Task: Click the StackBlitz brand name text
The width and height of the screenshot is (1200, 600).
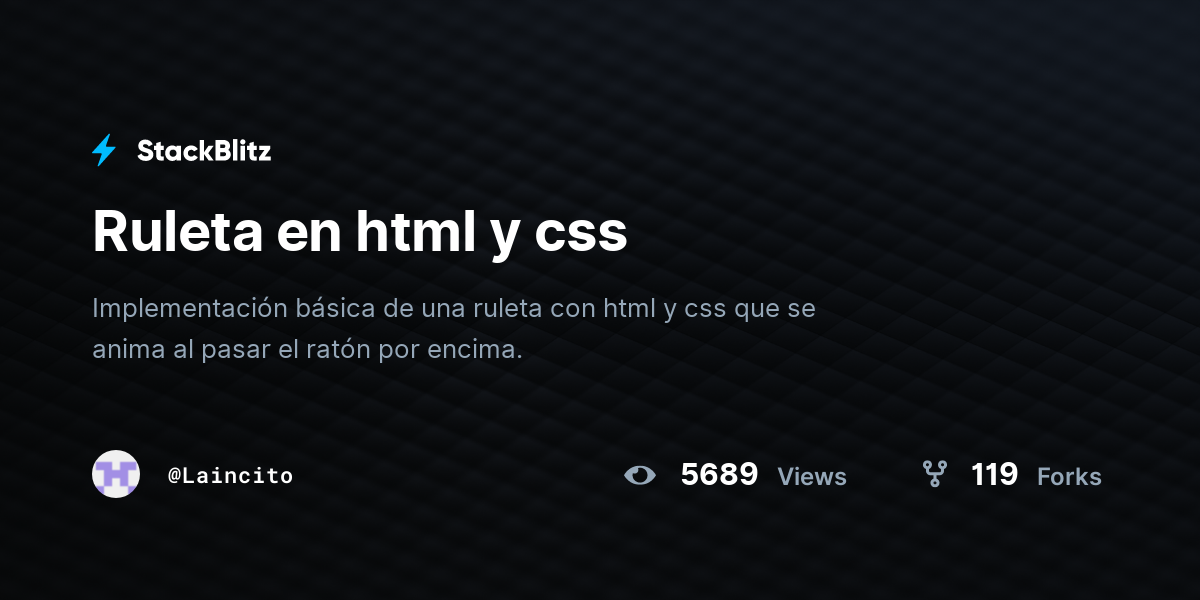Action: 204,151
